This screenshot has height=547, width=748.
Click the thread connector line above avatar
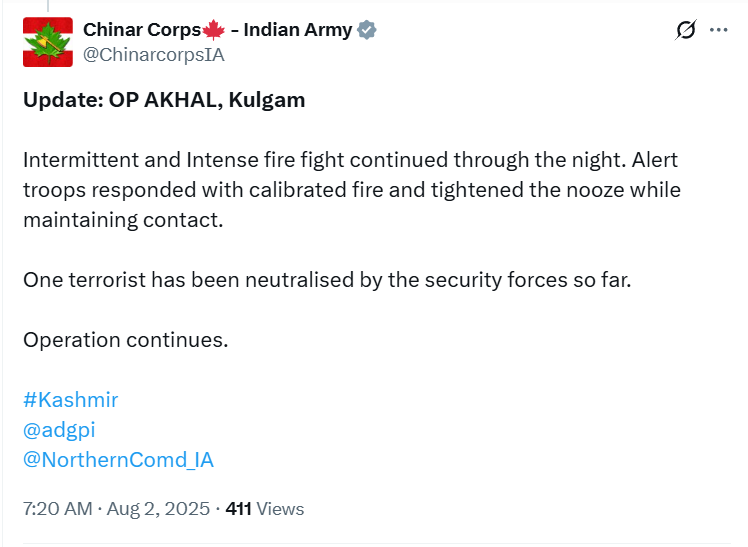tap(48, 6)
